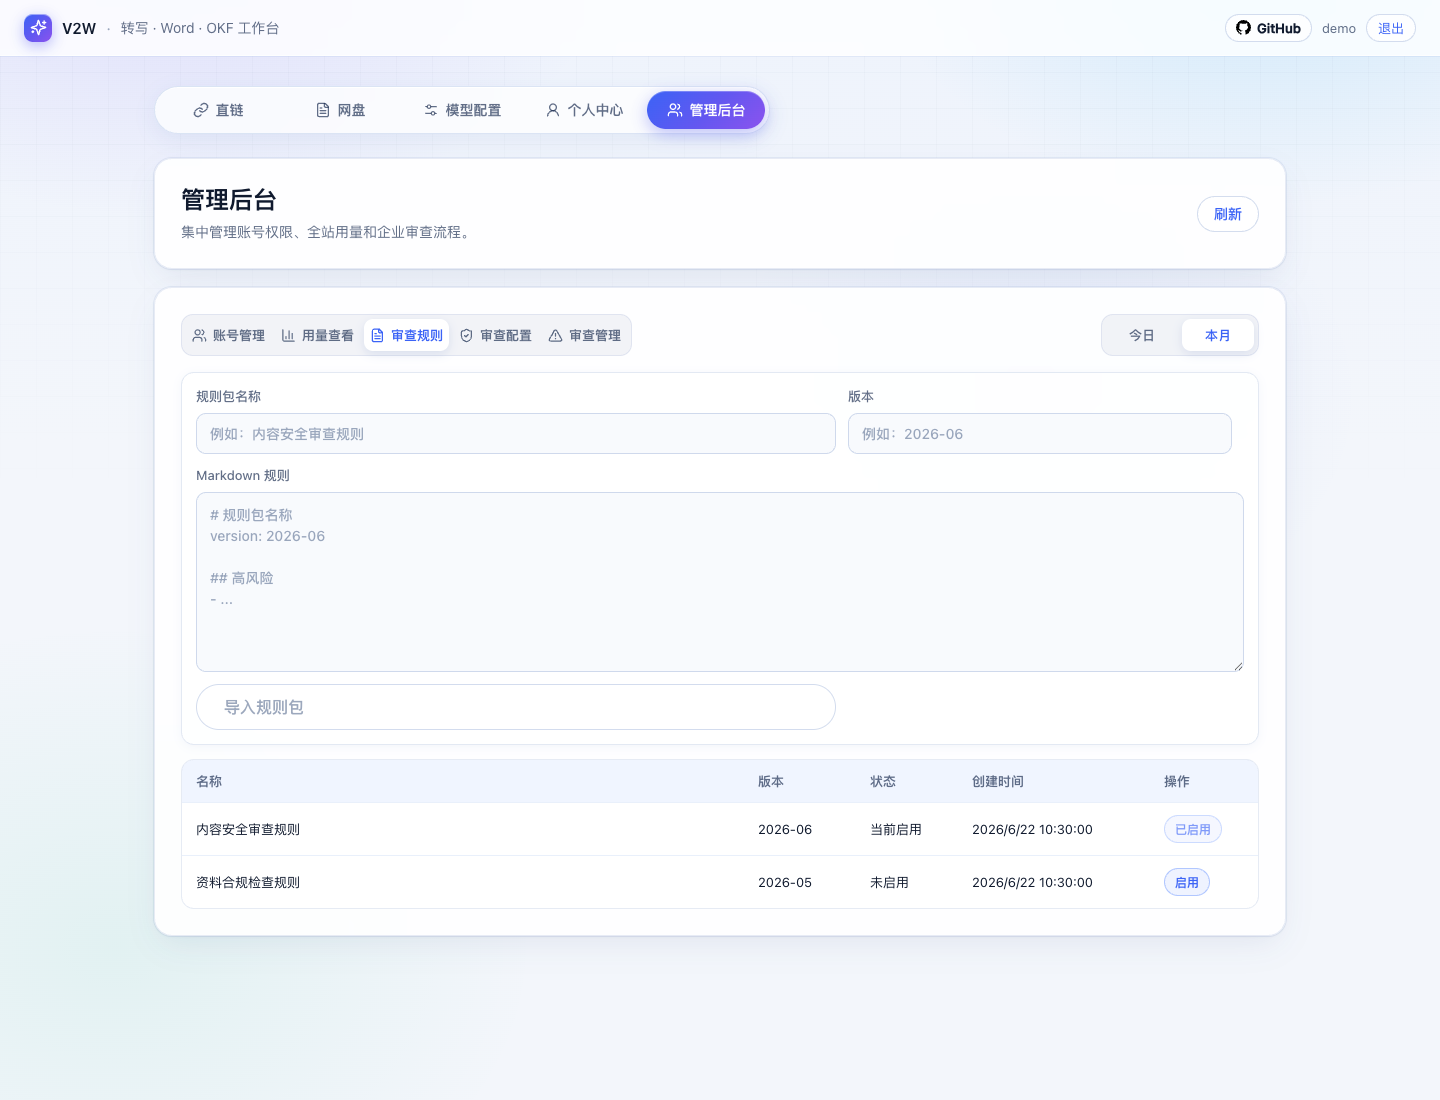Click the GitHub octocat icon
Viewport: 1440px width, 1100px height.
click(x=1243, y=28)
